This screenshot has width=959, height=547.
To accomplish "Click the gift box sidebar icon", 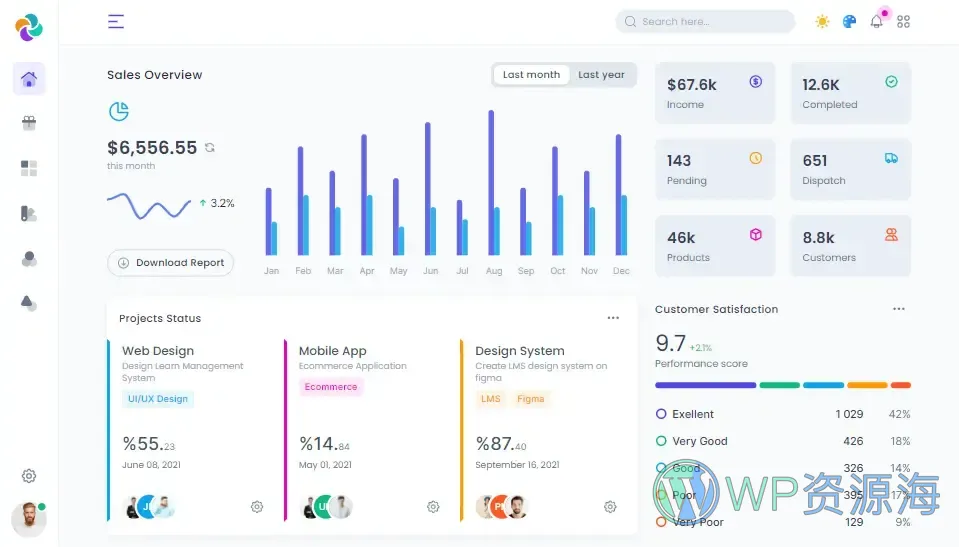I will coord(29,123).
